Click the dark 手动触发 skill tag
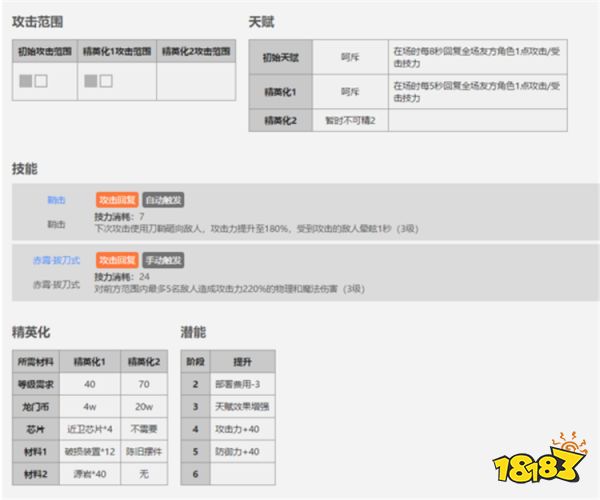The height and width of the screenshot is (500, 600). coord(163,260)
